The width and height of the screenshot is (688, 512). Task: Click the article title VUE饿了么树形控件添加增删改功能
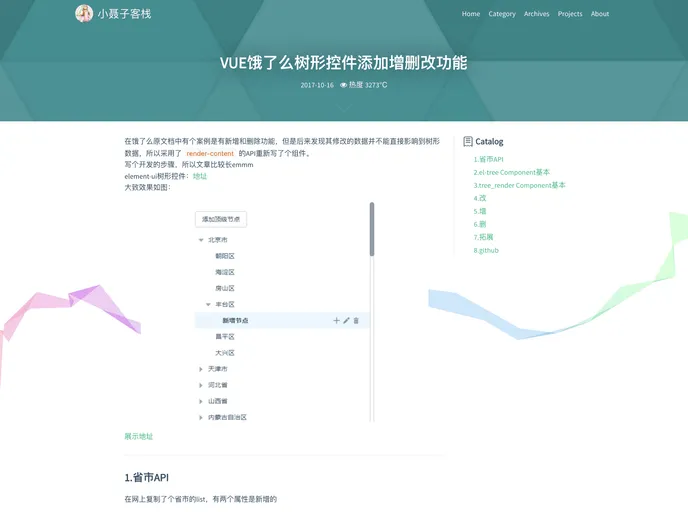point(344,63)
